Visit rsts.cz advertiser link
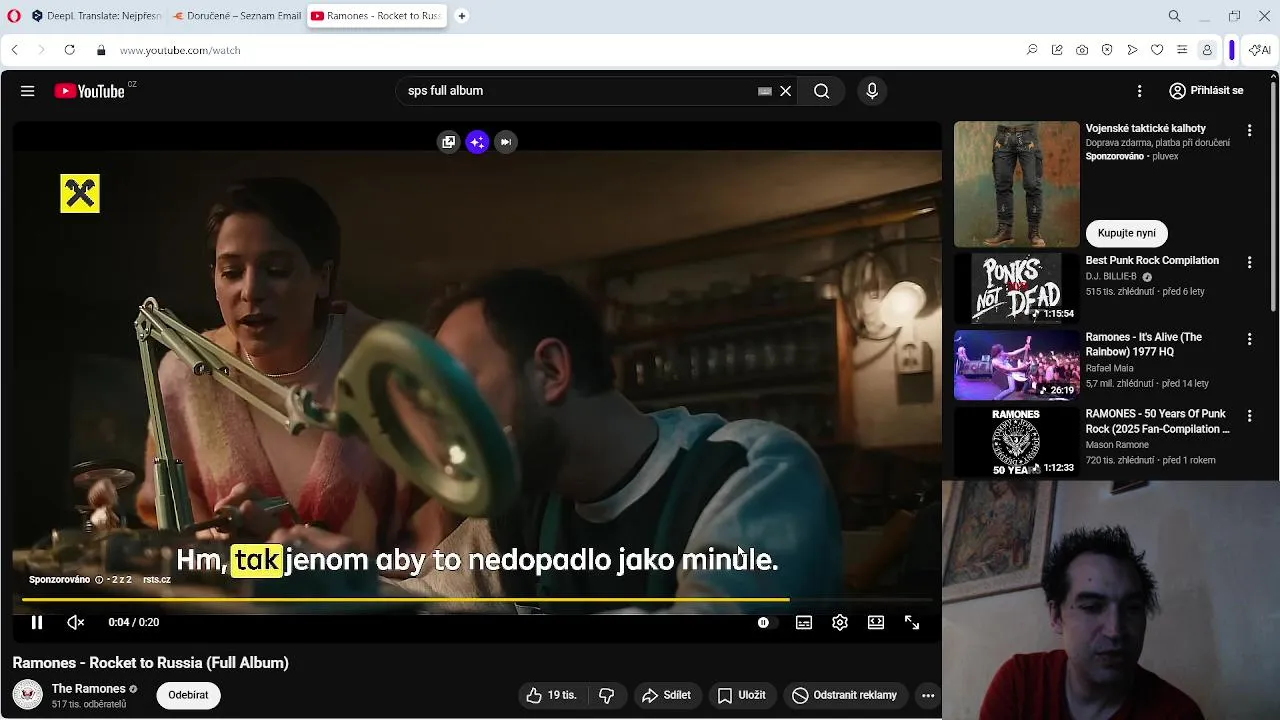 click(157, 580)
